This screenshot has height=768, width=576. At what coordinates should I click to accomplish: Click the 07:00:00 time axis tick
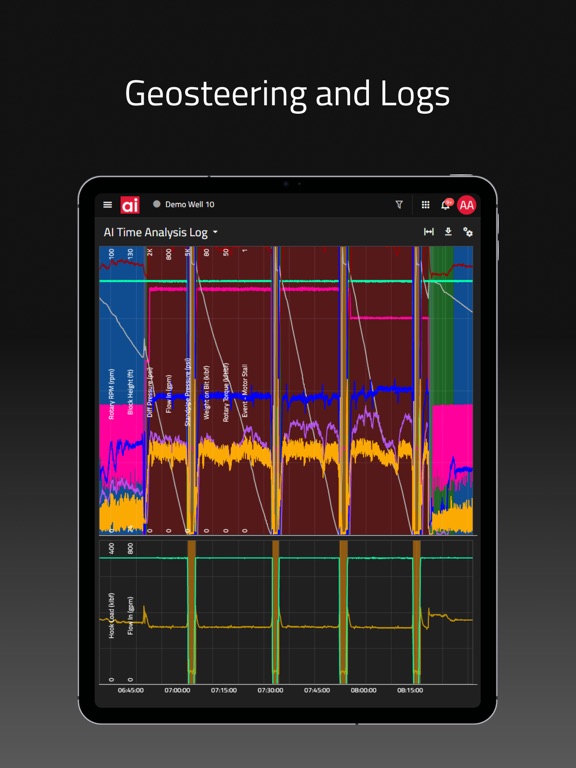click(177, 690)
